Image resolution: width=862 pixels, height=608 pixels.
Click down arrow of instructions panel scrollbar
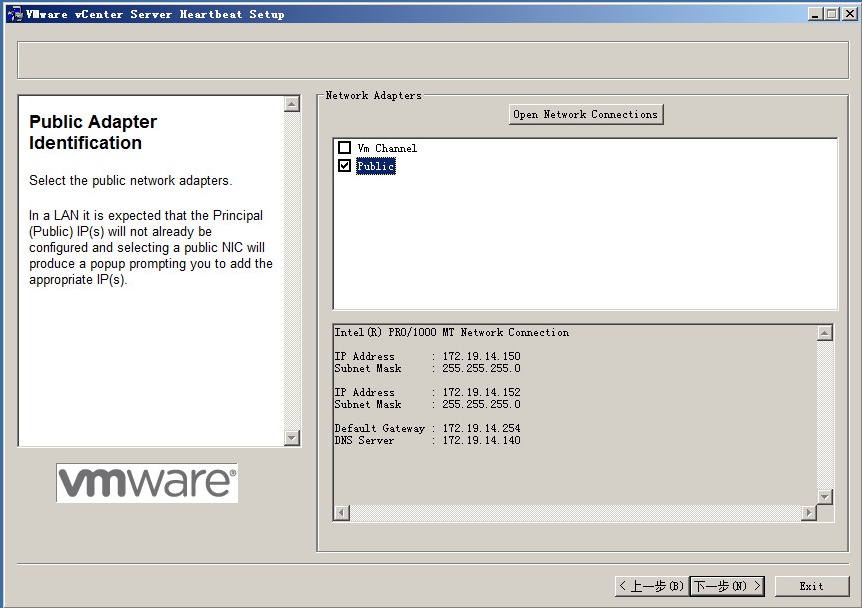(x=292, y=438)
